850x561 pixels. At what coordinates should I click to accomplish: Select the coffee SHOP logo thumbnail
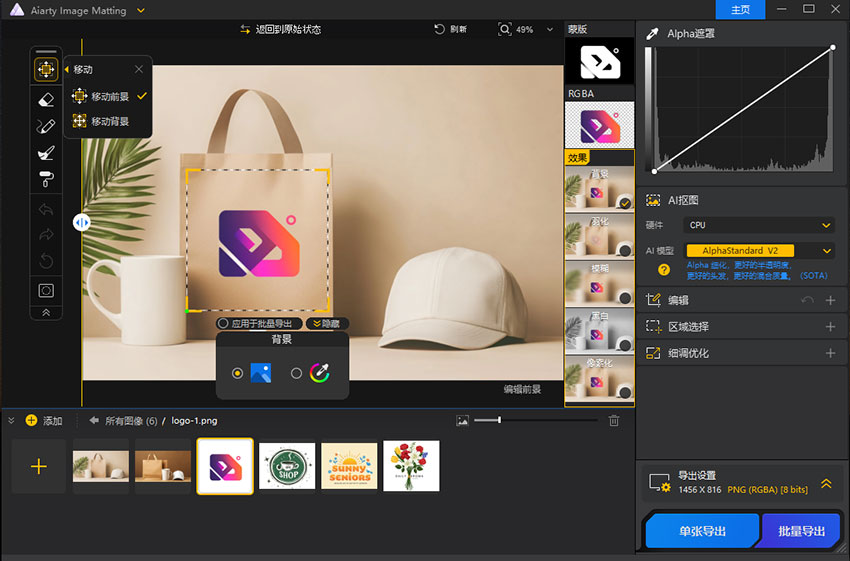tap(287, 466)
